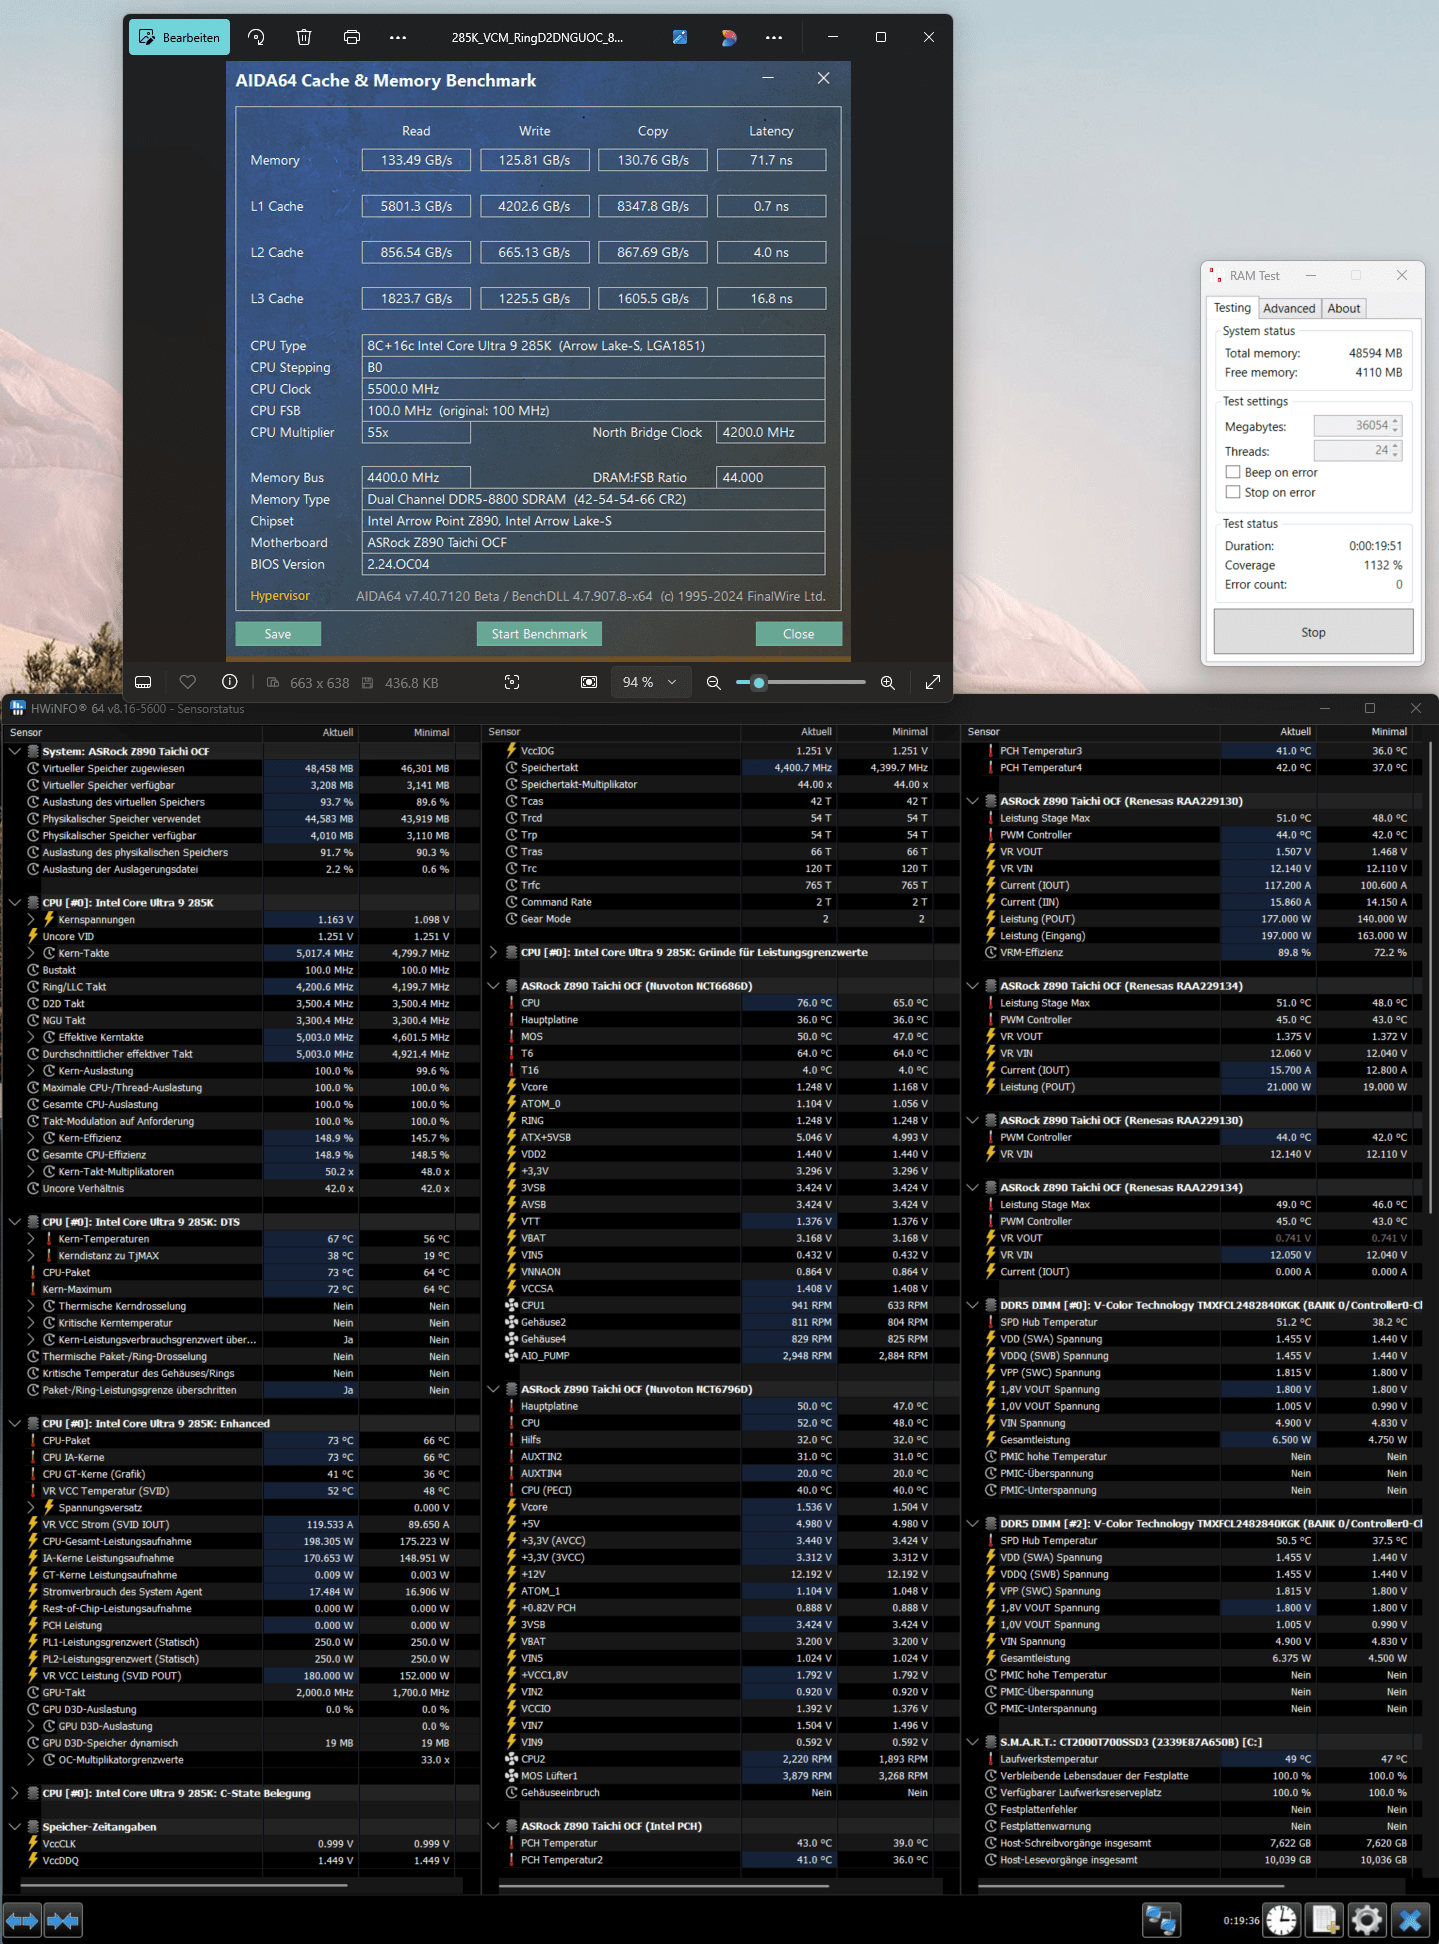
Task: Select the Ring/LLC Takt sensor row
Action: [240, 987]
